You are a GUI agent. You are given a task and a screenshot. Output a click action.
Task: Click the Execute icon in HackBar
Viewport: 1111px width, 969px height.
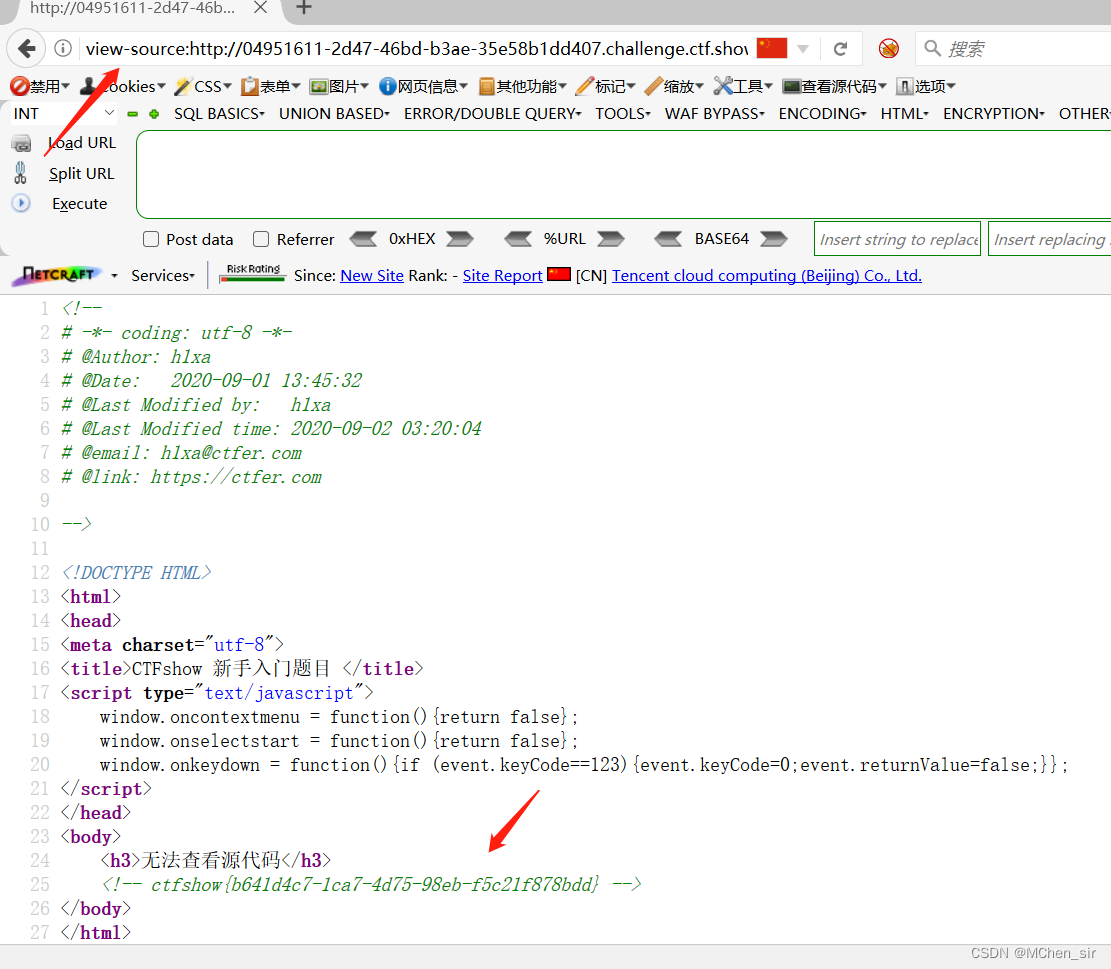(20, 204)
